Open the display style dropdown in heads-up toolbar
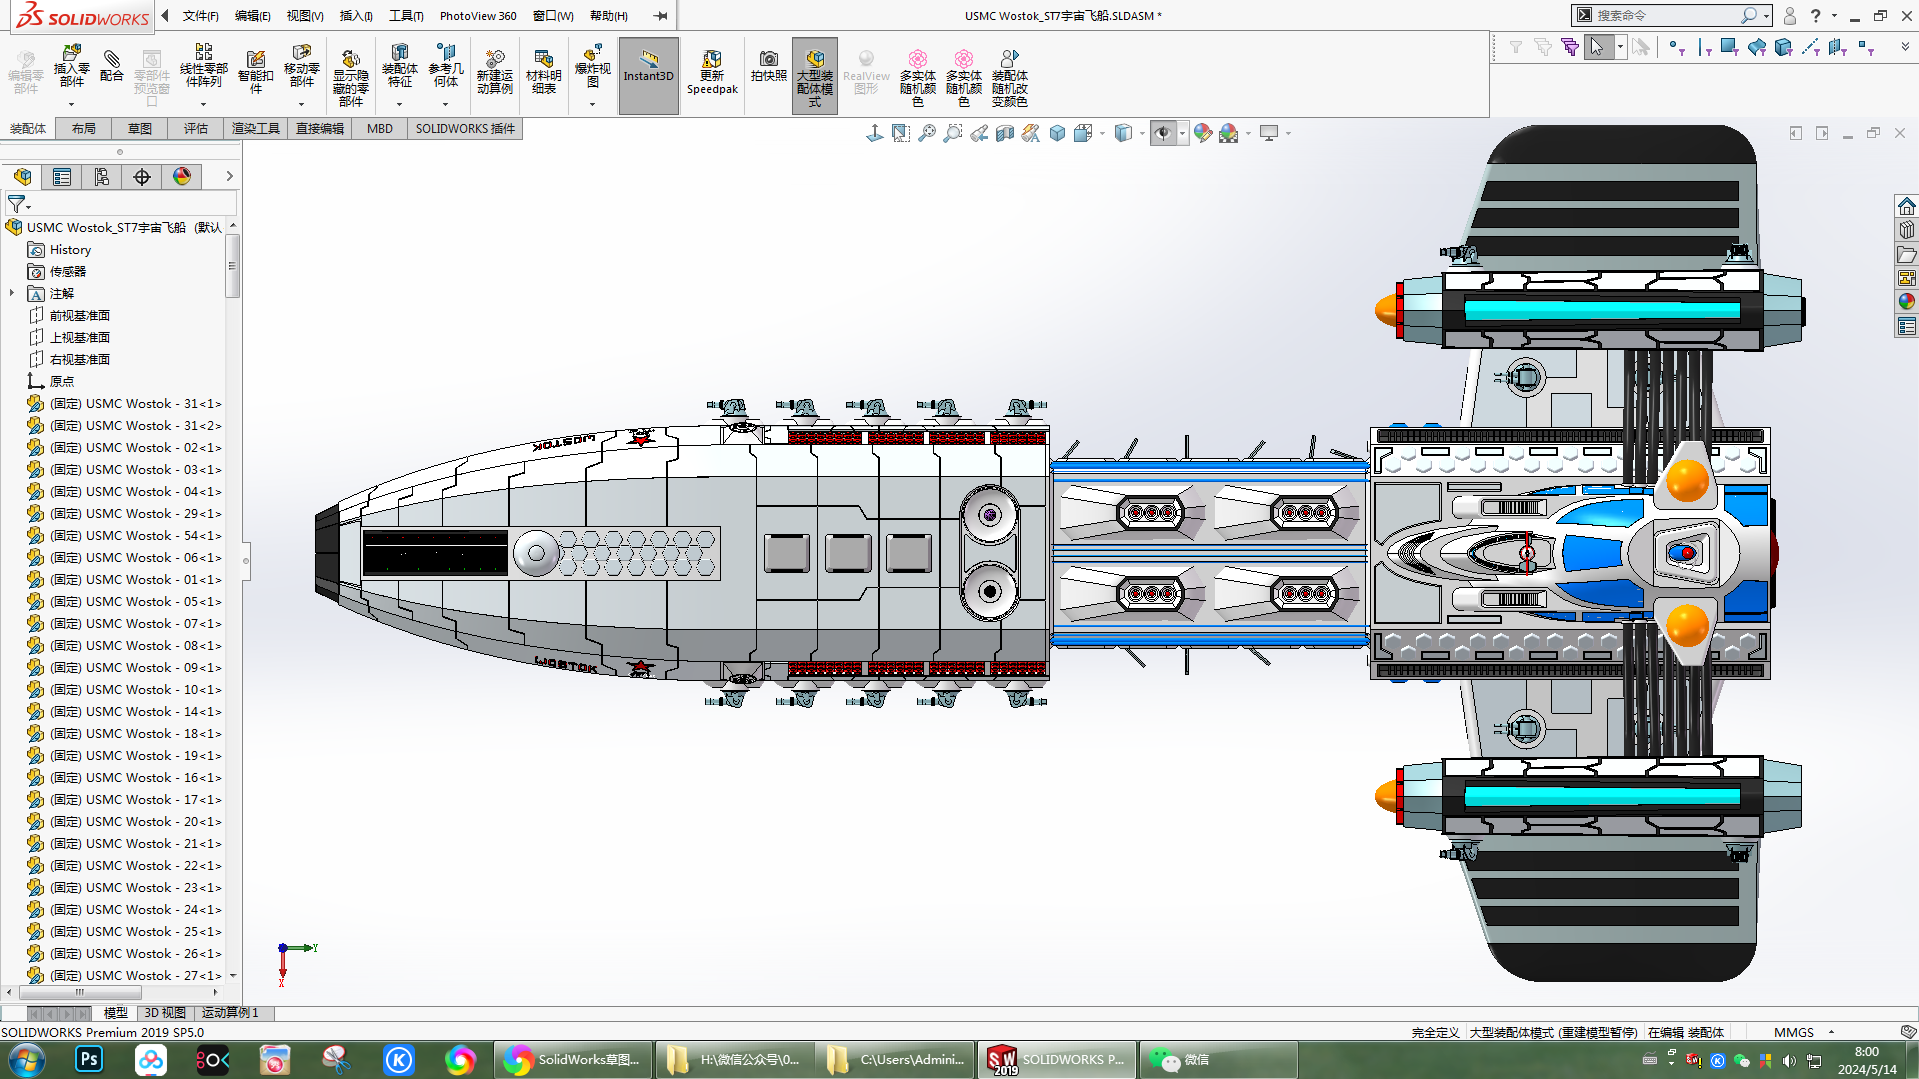 (1142, 133)
